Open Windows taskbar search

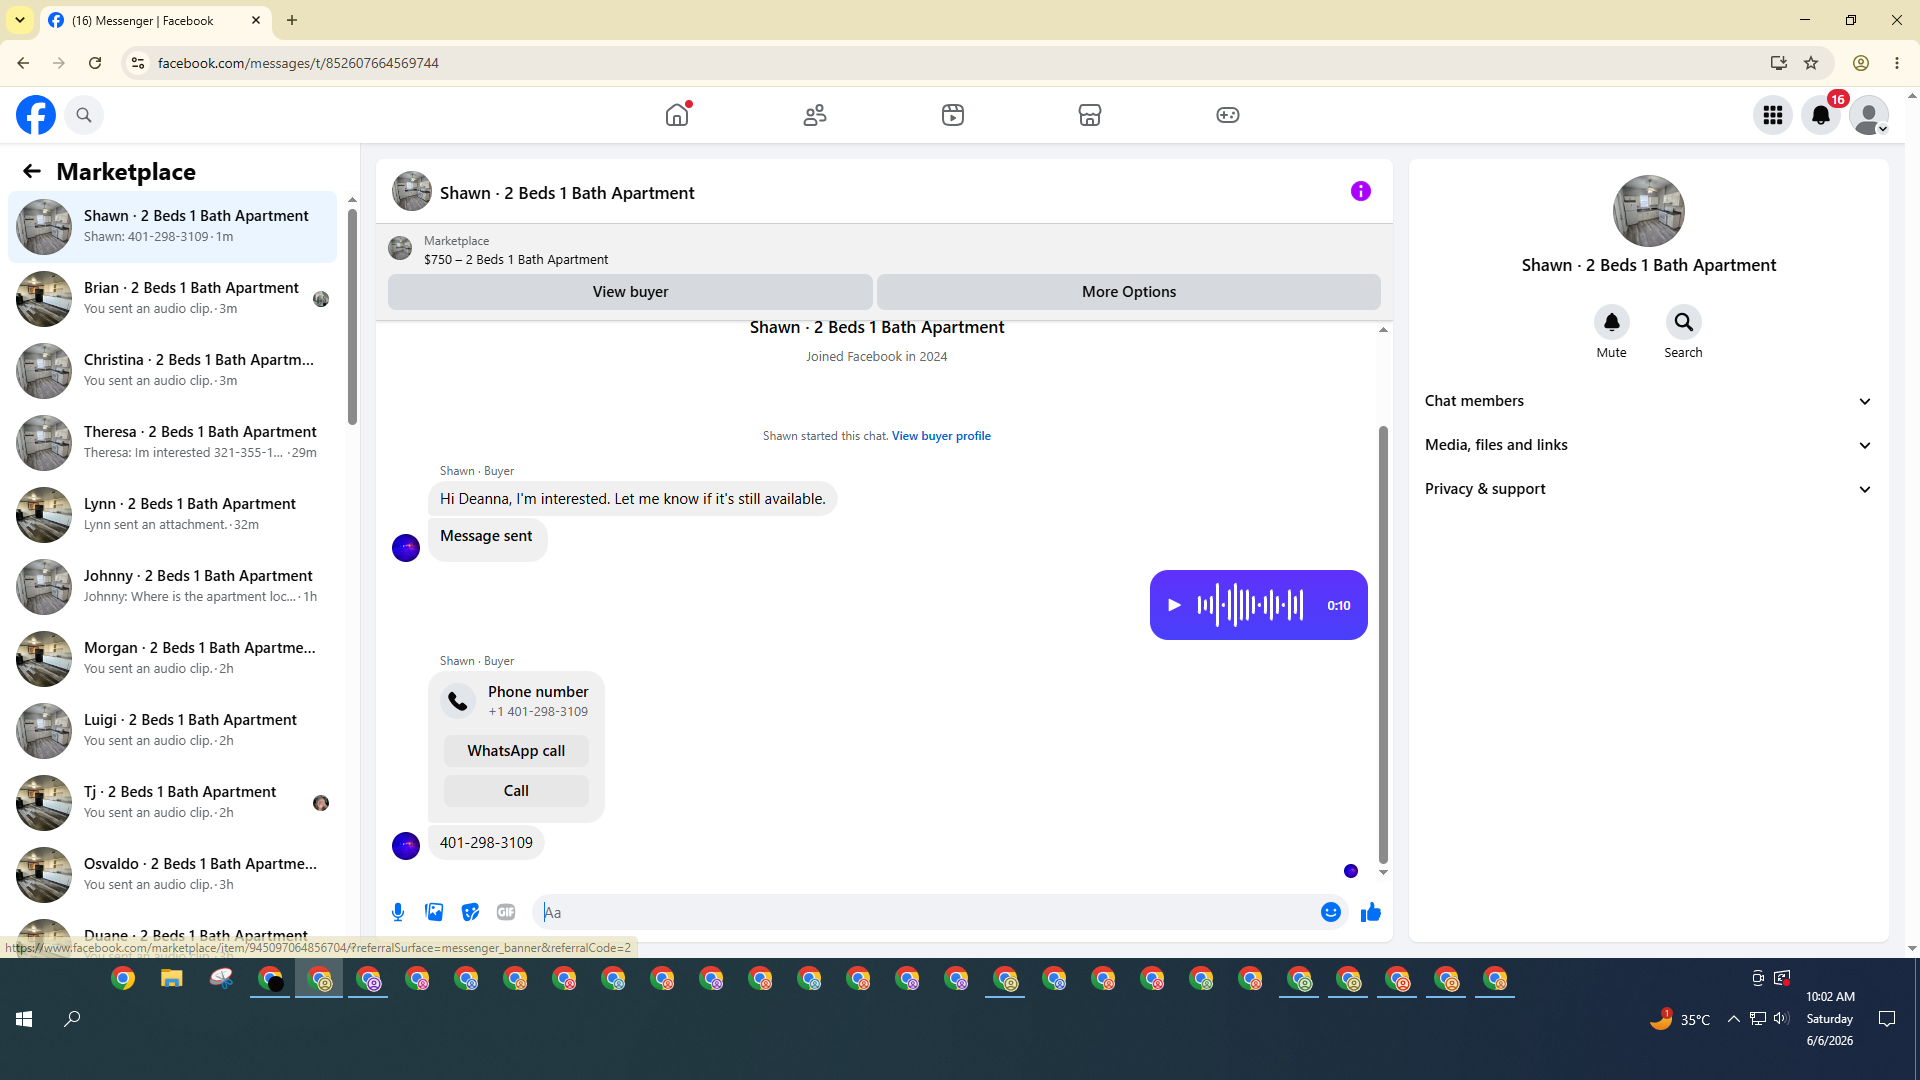[72, 1019]
